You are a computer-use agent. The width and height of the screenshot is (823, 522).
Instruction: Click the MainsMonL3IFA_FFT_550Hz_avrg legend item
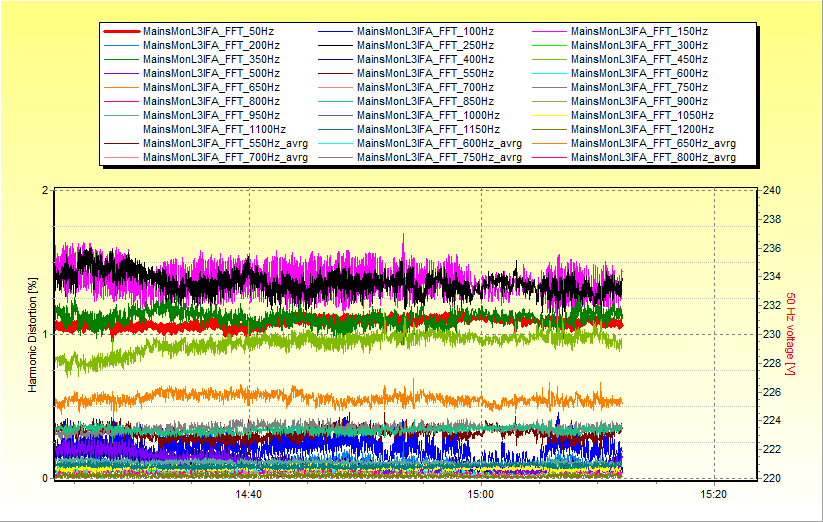click(225, 143)
